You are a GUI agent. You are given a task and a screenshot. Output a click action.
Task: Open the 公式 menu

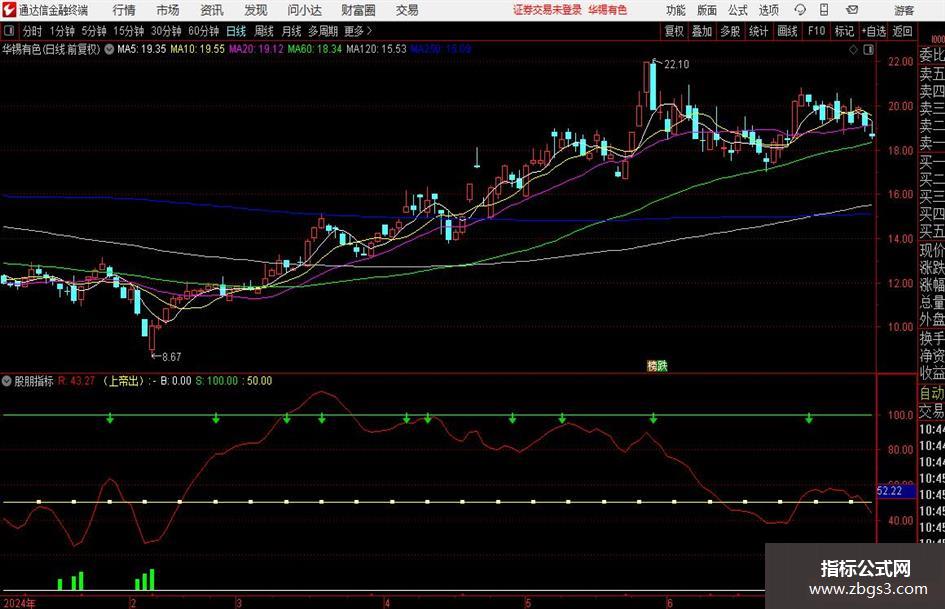click(738, 10)
